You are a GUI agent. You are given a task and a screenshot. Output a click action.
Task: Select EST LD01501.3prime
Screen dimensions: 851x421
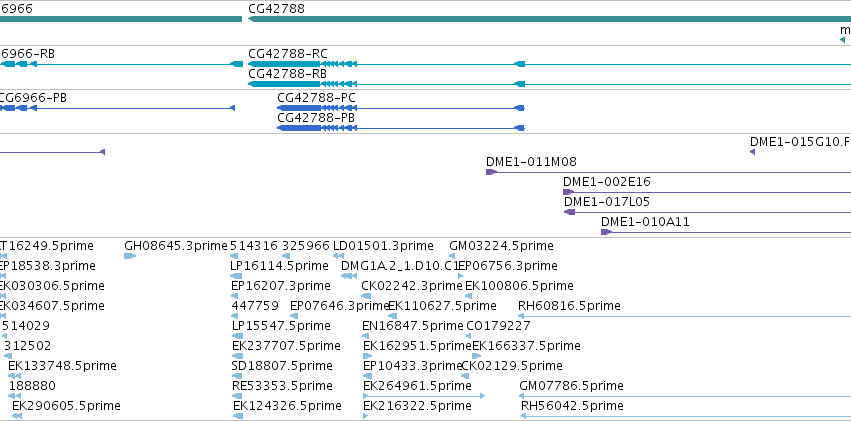pyautogui.click(x=383, y=246)
